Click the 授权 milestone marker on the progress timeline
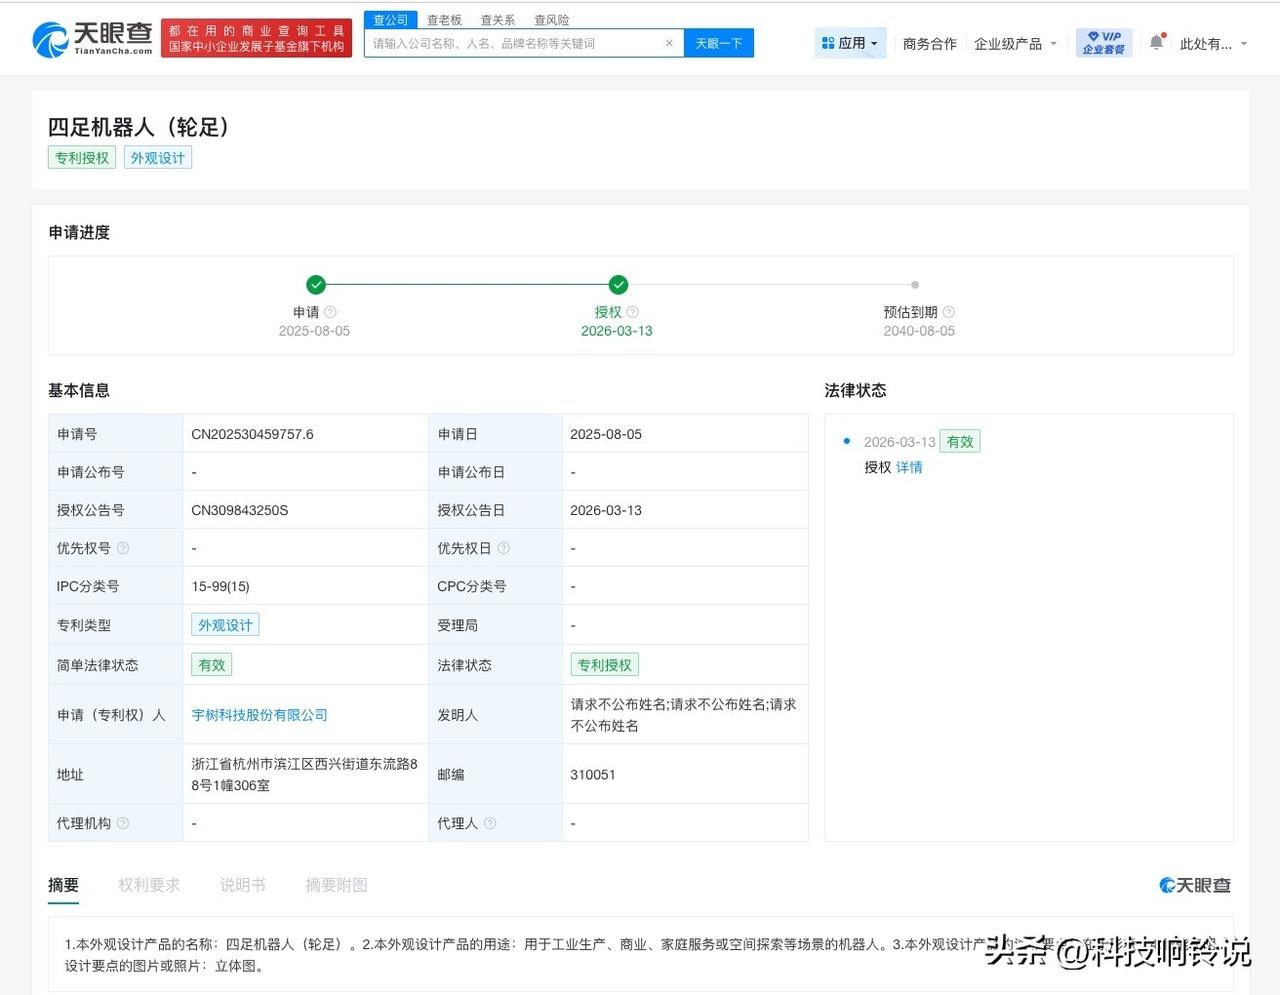 click(617, 284)
